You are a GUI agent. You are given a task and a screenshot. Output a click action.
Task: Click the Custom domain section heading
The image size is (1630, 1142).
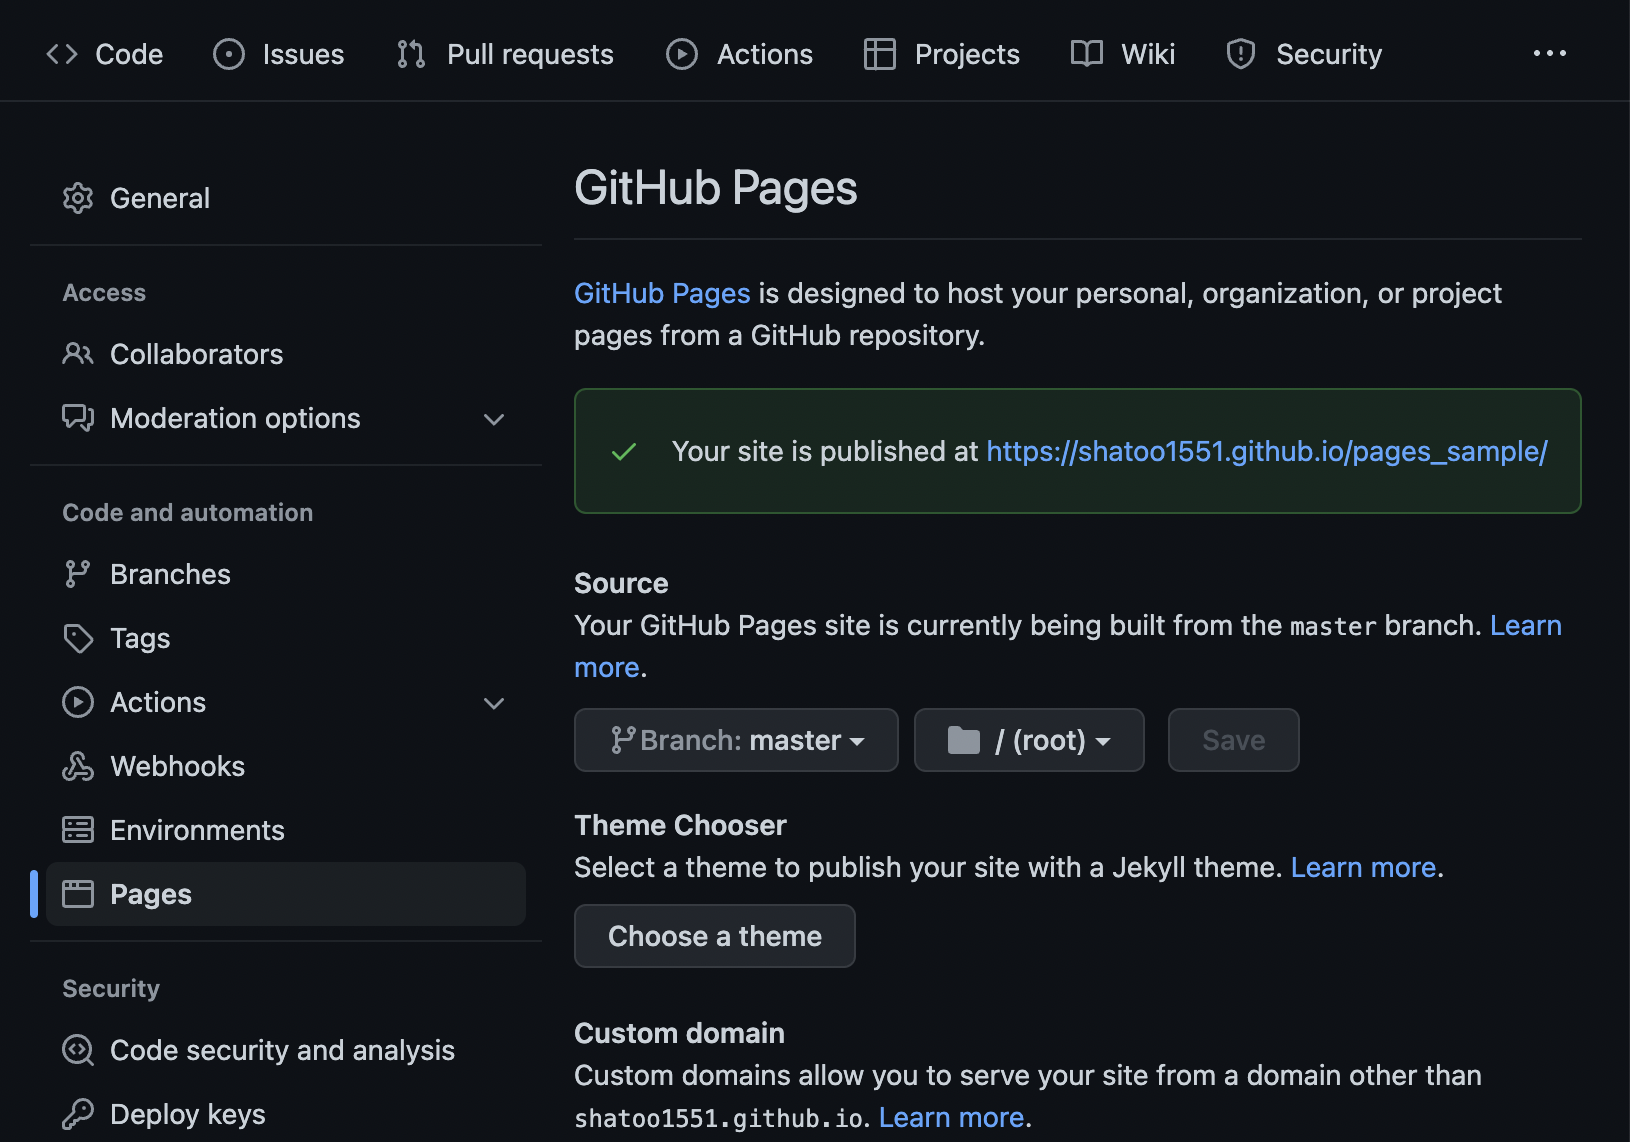point(679,1033)
